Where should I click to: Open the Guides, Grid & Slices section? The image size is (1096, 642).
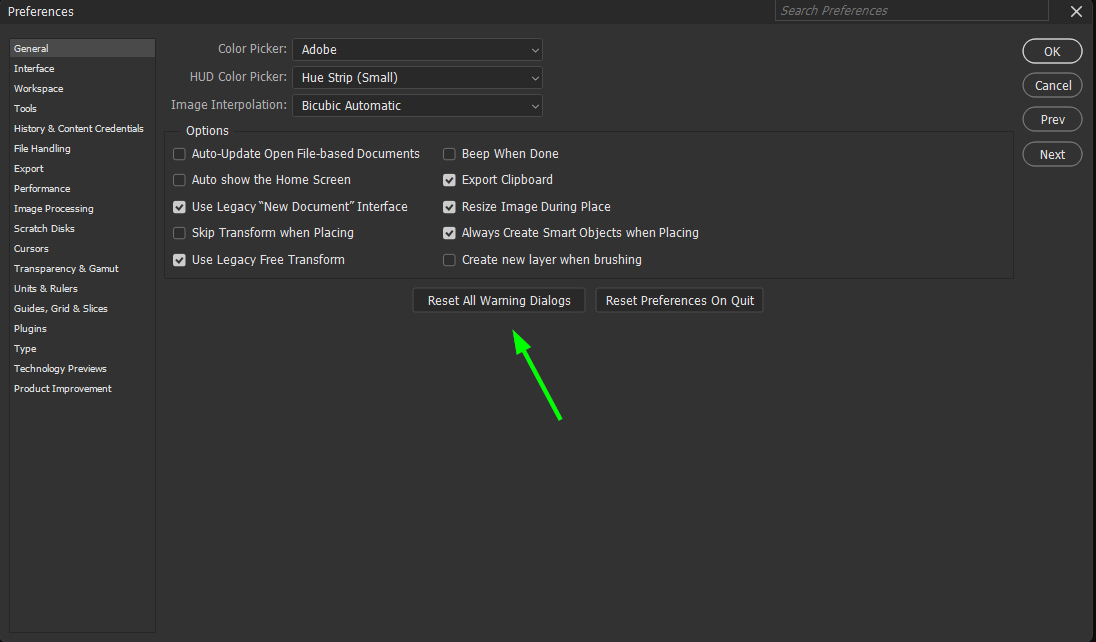(x=62, y=308)
